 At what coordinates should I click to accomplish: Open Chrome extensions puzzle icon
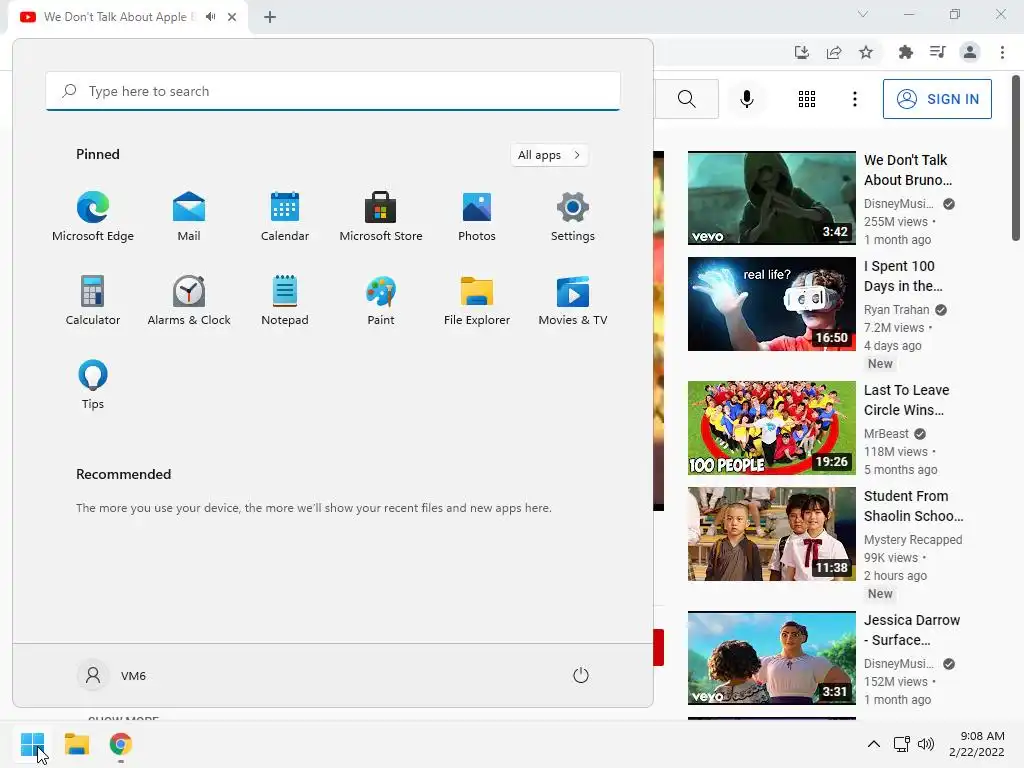point(905,52)
